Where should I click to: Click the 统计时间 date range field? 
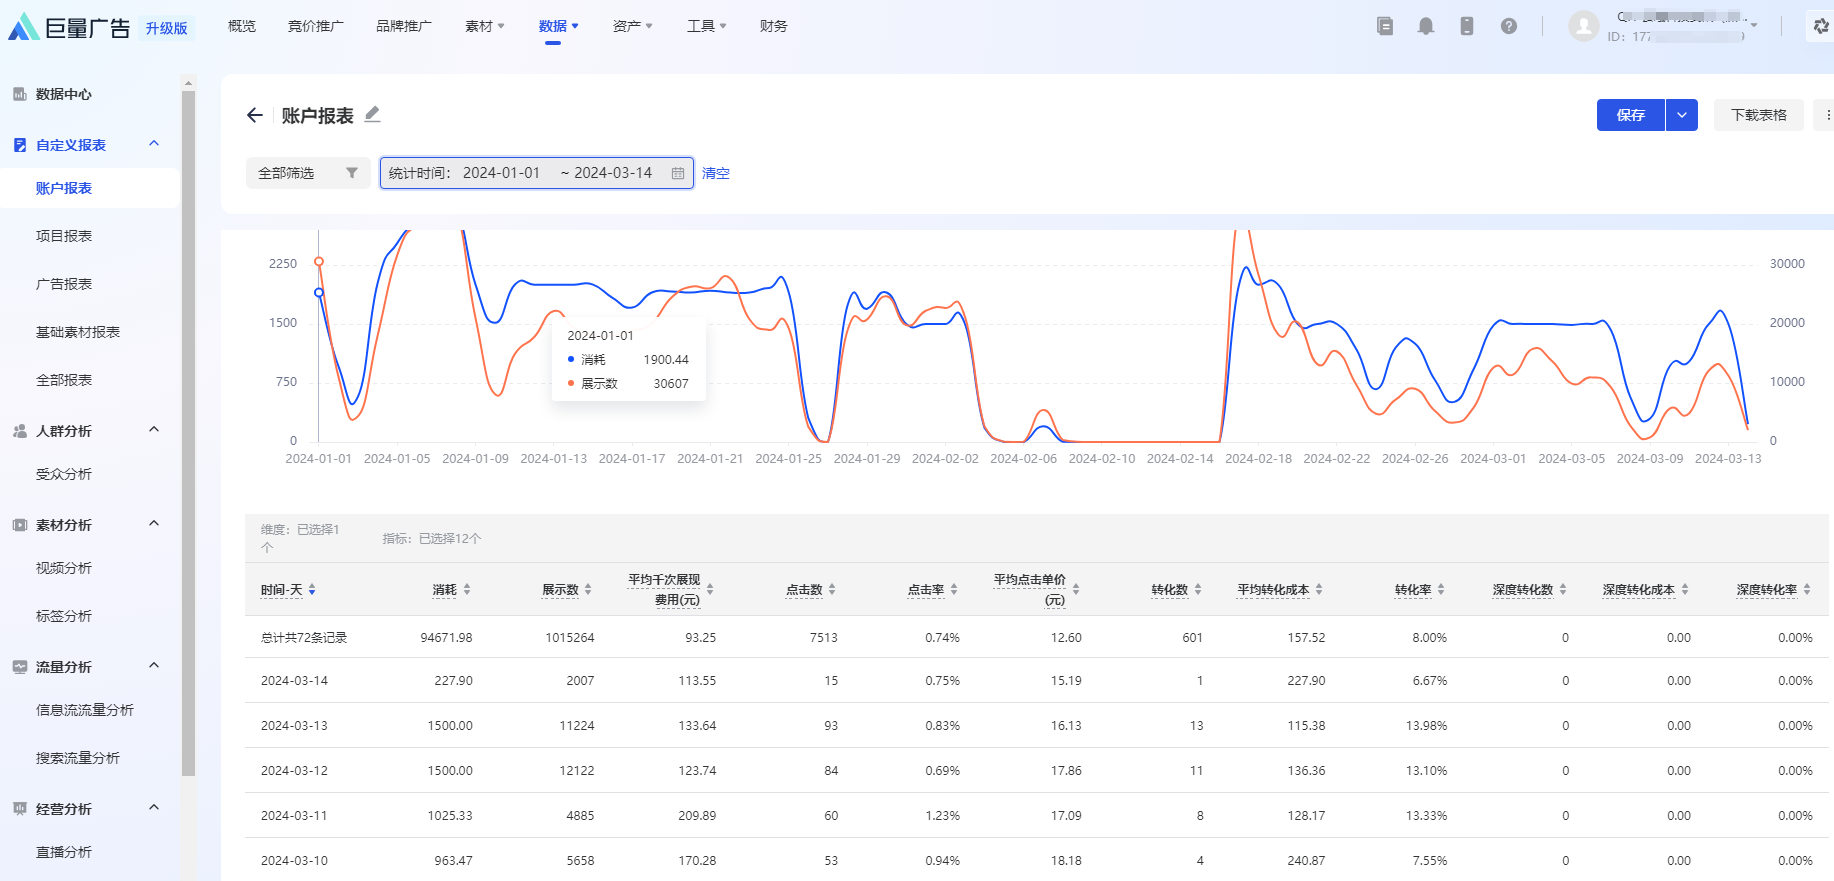tap(537, 173)
